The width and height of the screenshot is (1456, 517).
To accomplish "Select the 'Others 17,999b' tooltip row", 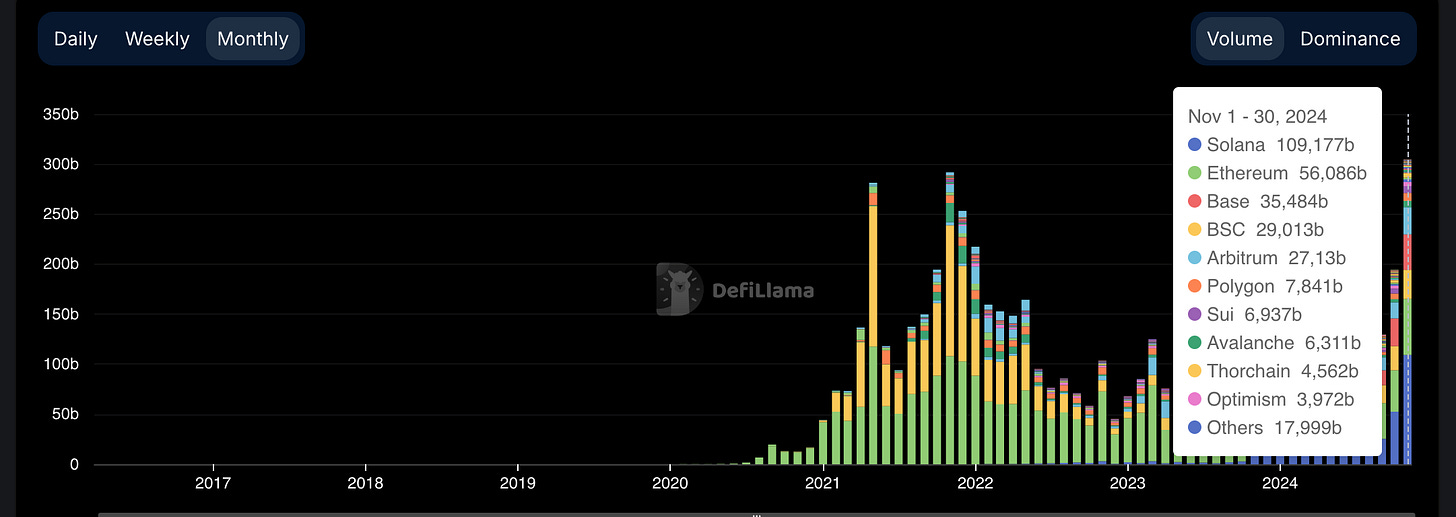I will [x=1265, y=428].
